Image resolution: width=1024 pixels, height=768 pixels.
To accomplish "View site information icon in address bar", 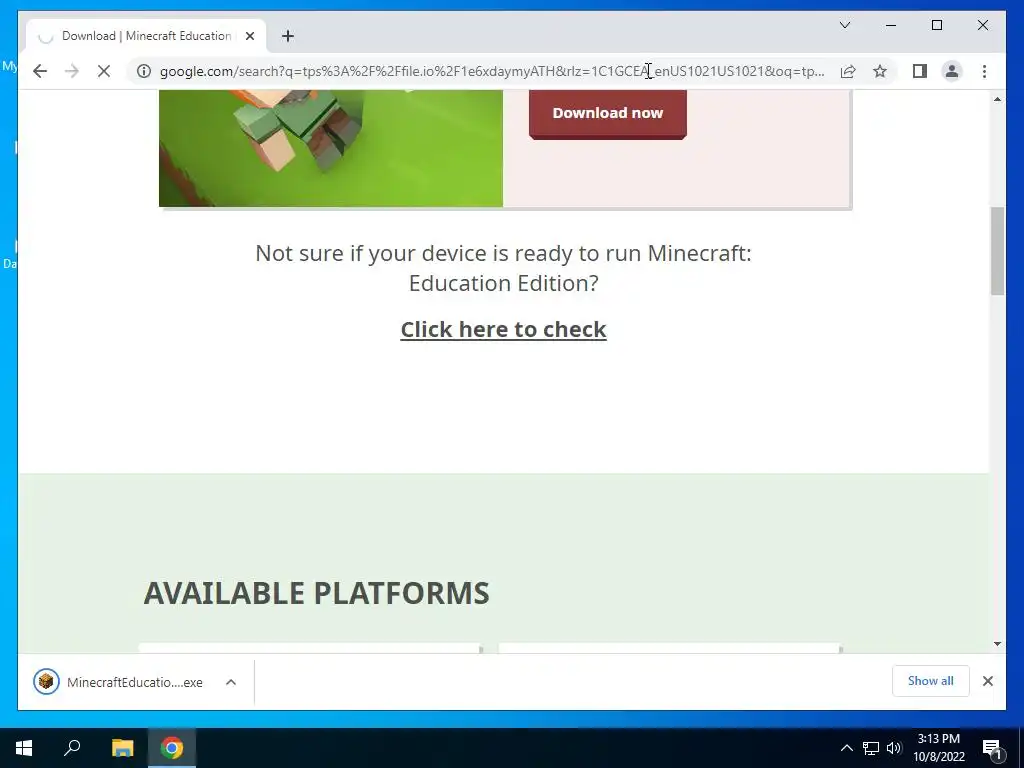I will (x=144, y=71).
